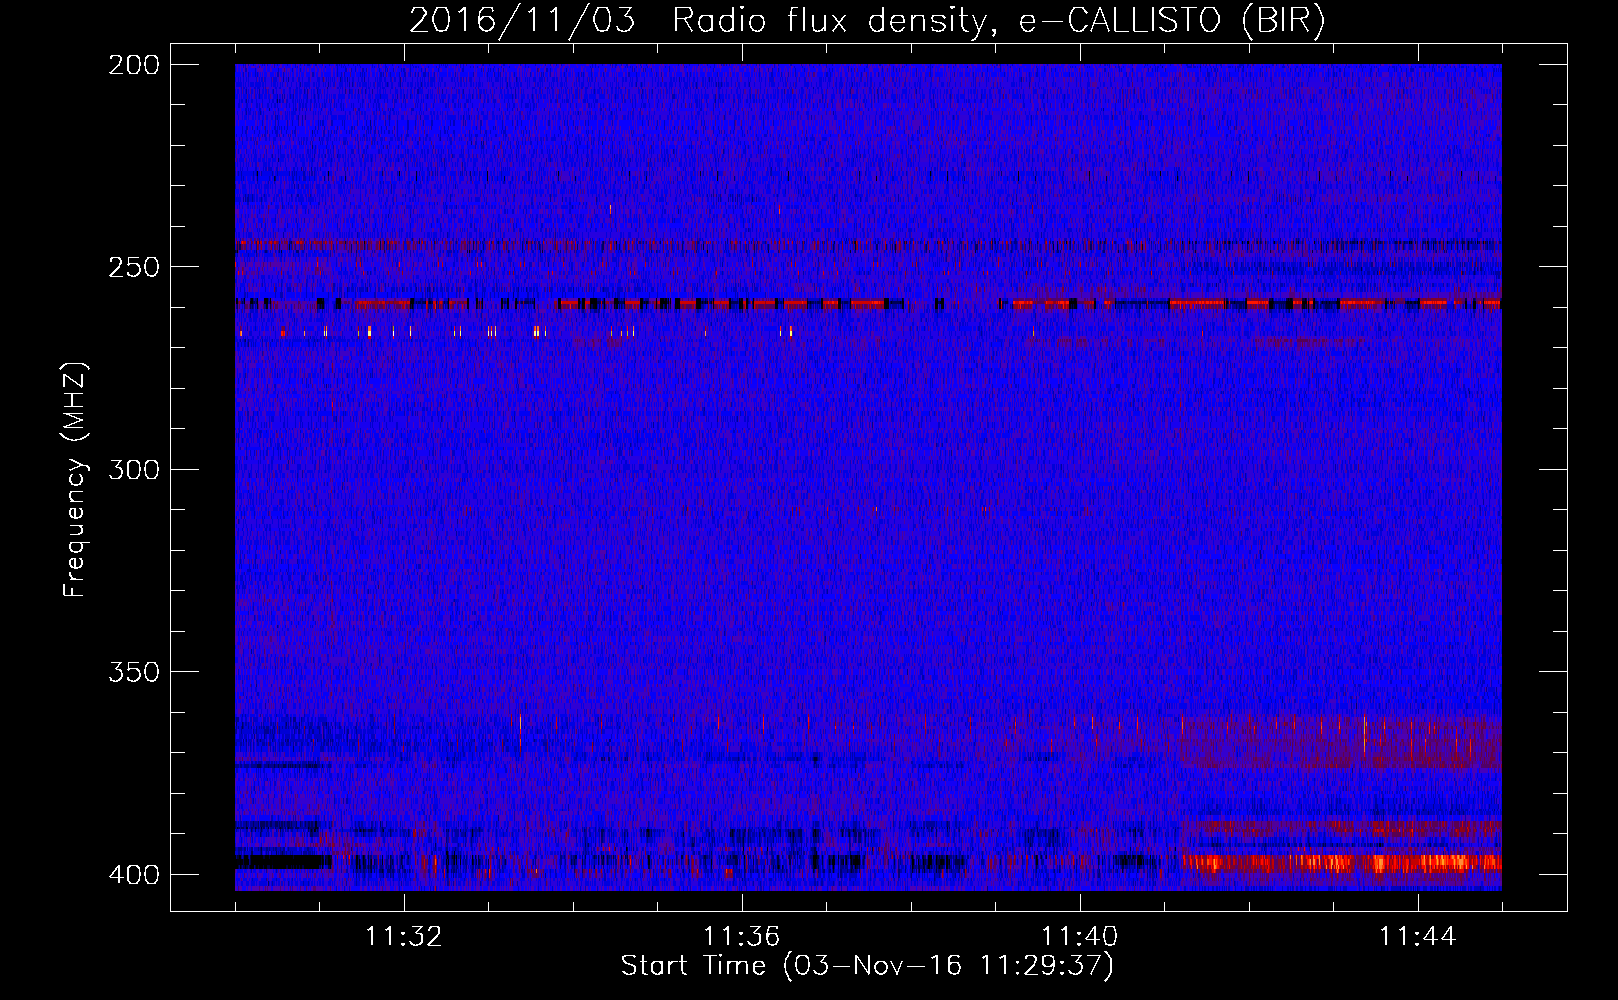Click the 250 frequency tick label

pyautogui.click(x=134, y=267)
